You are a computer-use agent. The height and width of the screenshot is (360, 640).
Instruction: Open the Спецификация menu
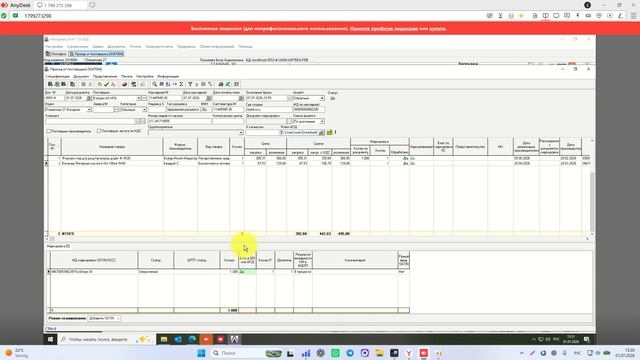click(x=58, y=76)
